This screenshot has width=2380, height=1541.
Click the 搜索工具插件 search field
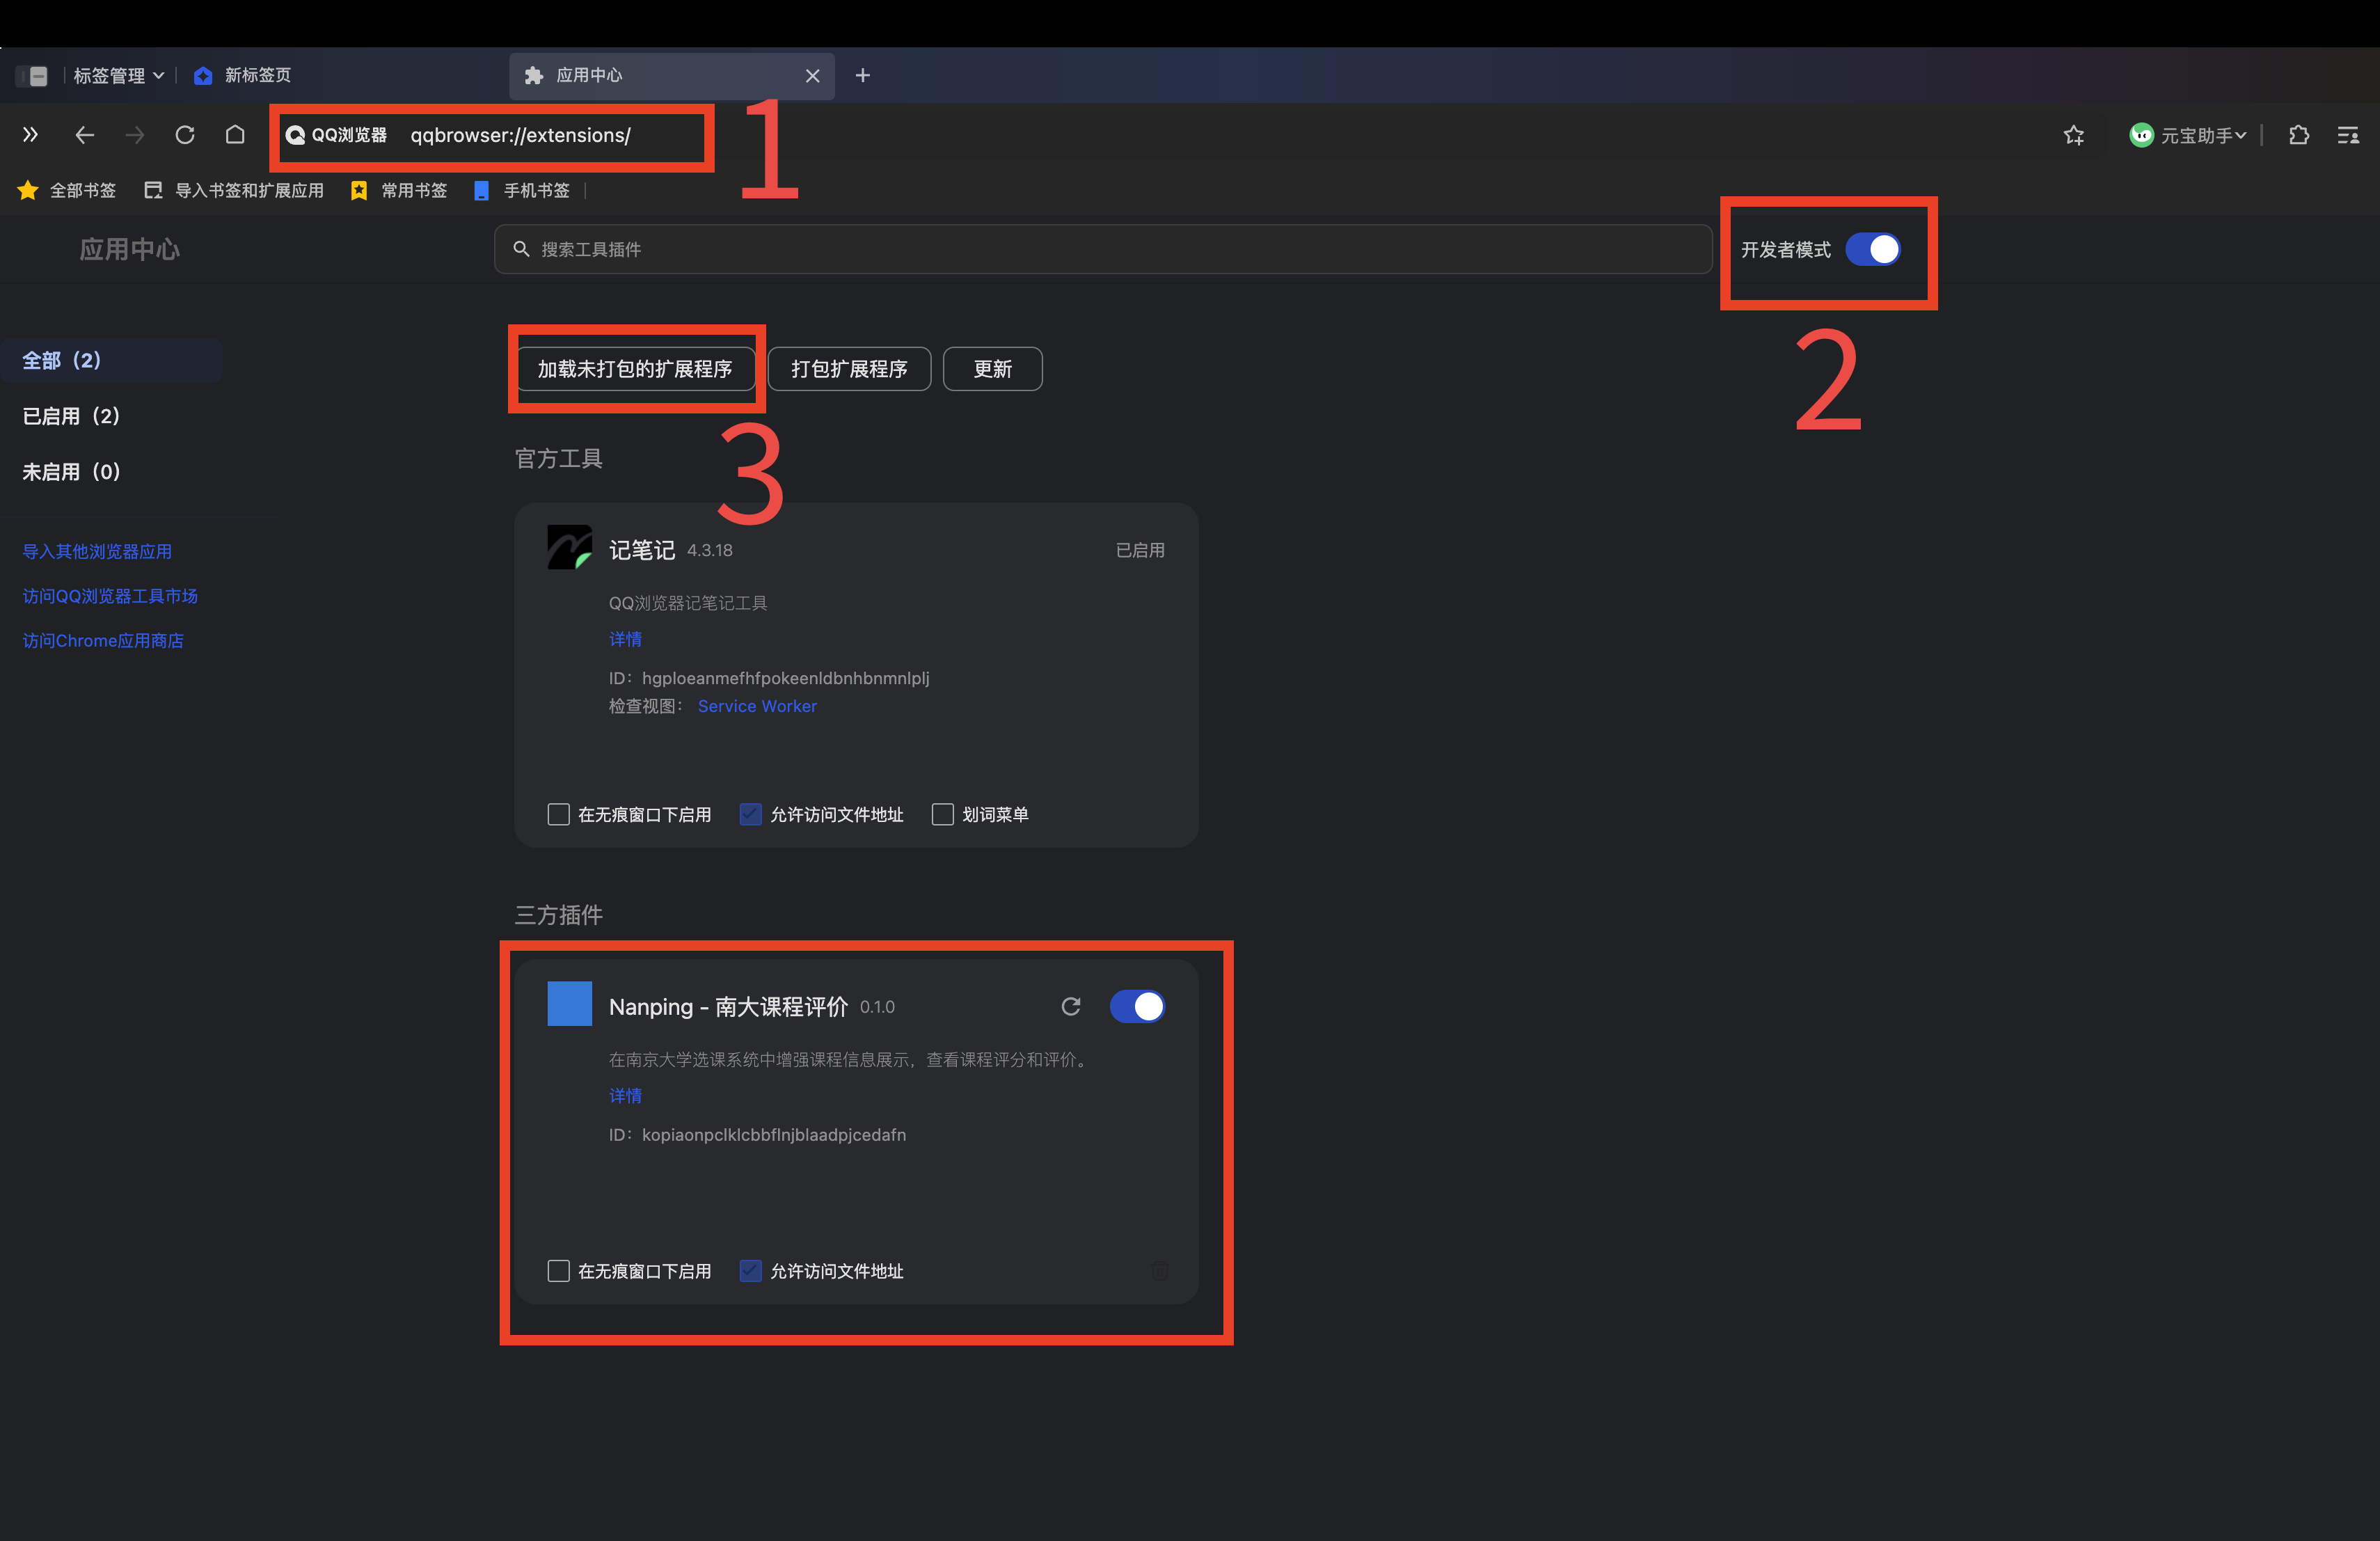tap(1103, 249)
